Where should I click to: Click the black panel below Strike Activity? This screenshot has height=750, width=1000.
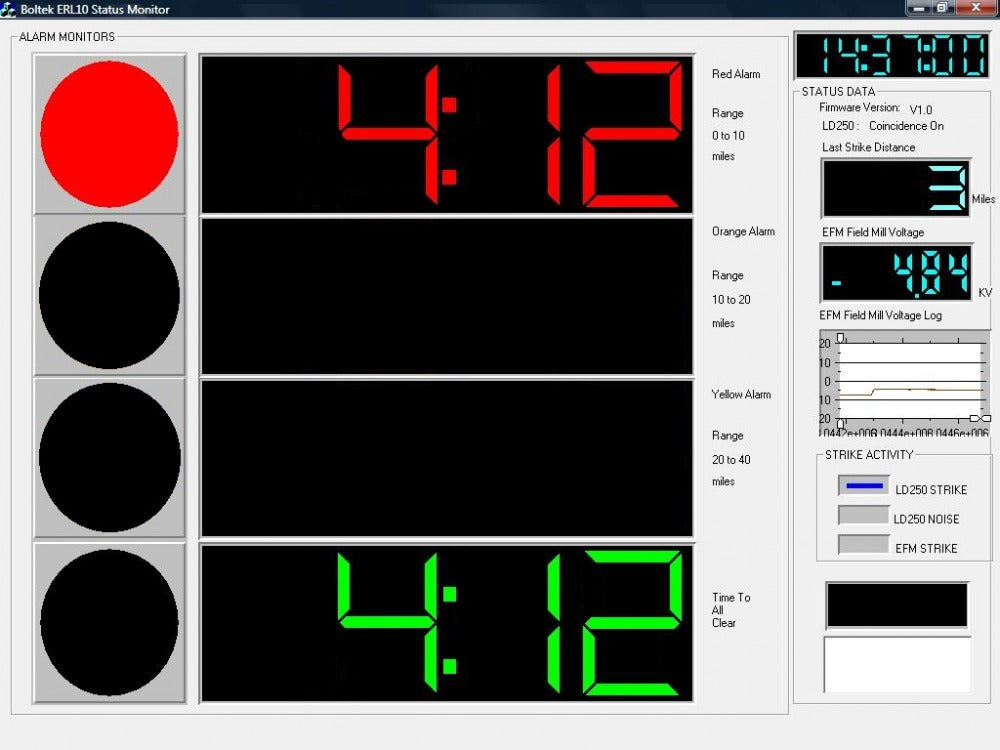point(897,605)
